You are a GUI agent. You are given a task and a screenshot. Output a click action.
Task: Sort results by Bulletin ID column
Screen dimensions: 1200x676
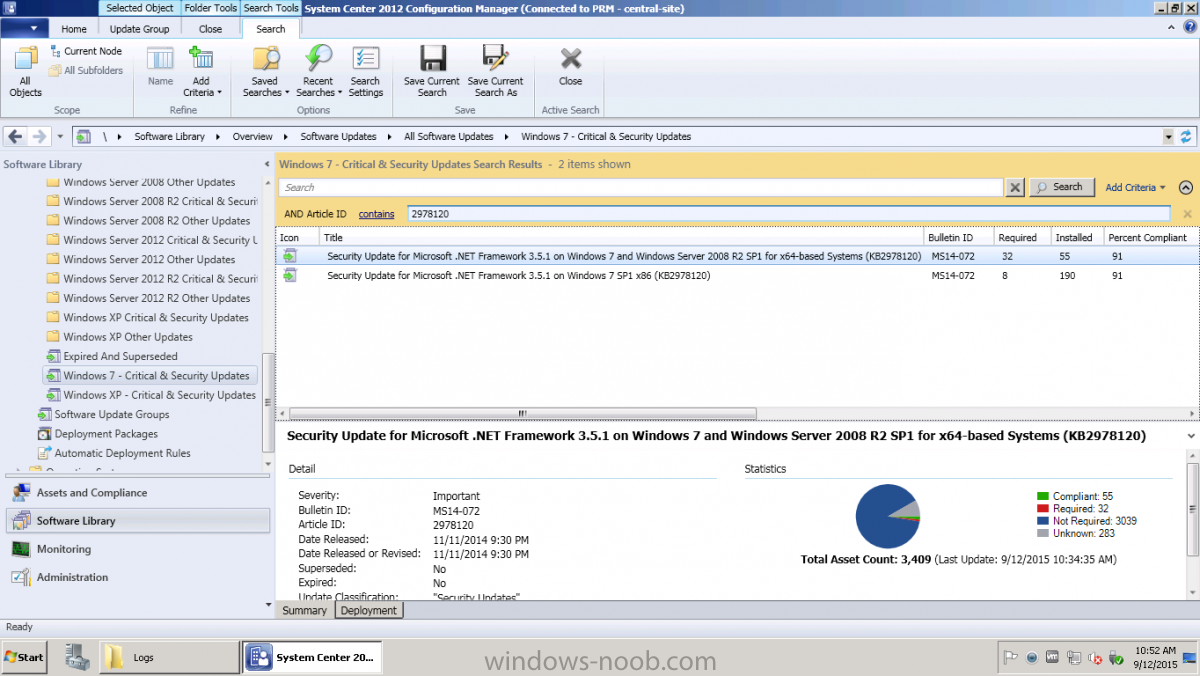(959, 238)
